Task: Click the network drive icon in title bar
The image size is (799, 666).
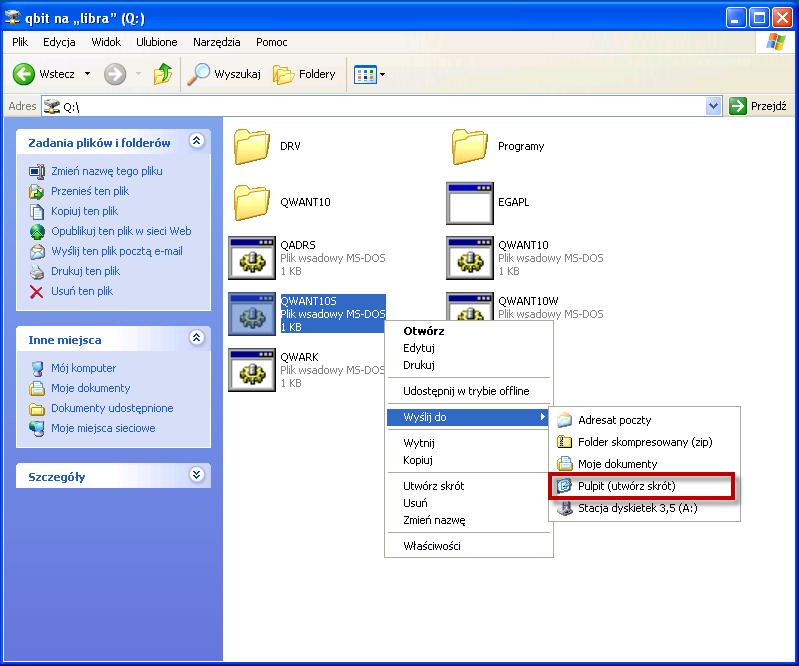Action: [13, 18]
